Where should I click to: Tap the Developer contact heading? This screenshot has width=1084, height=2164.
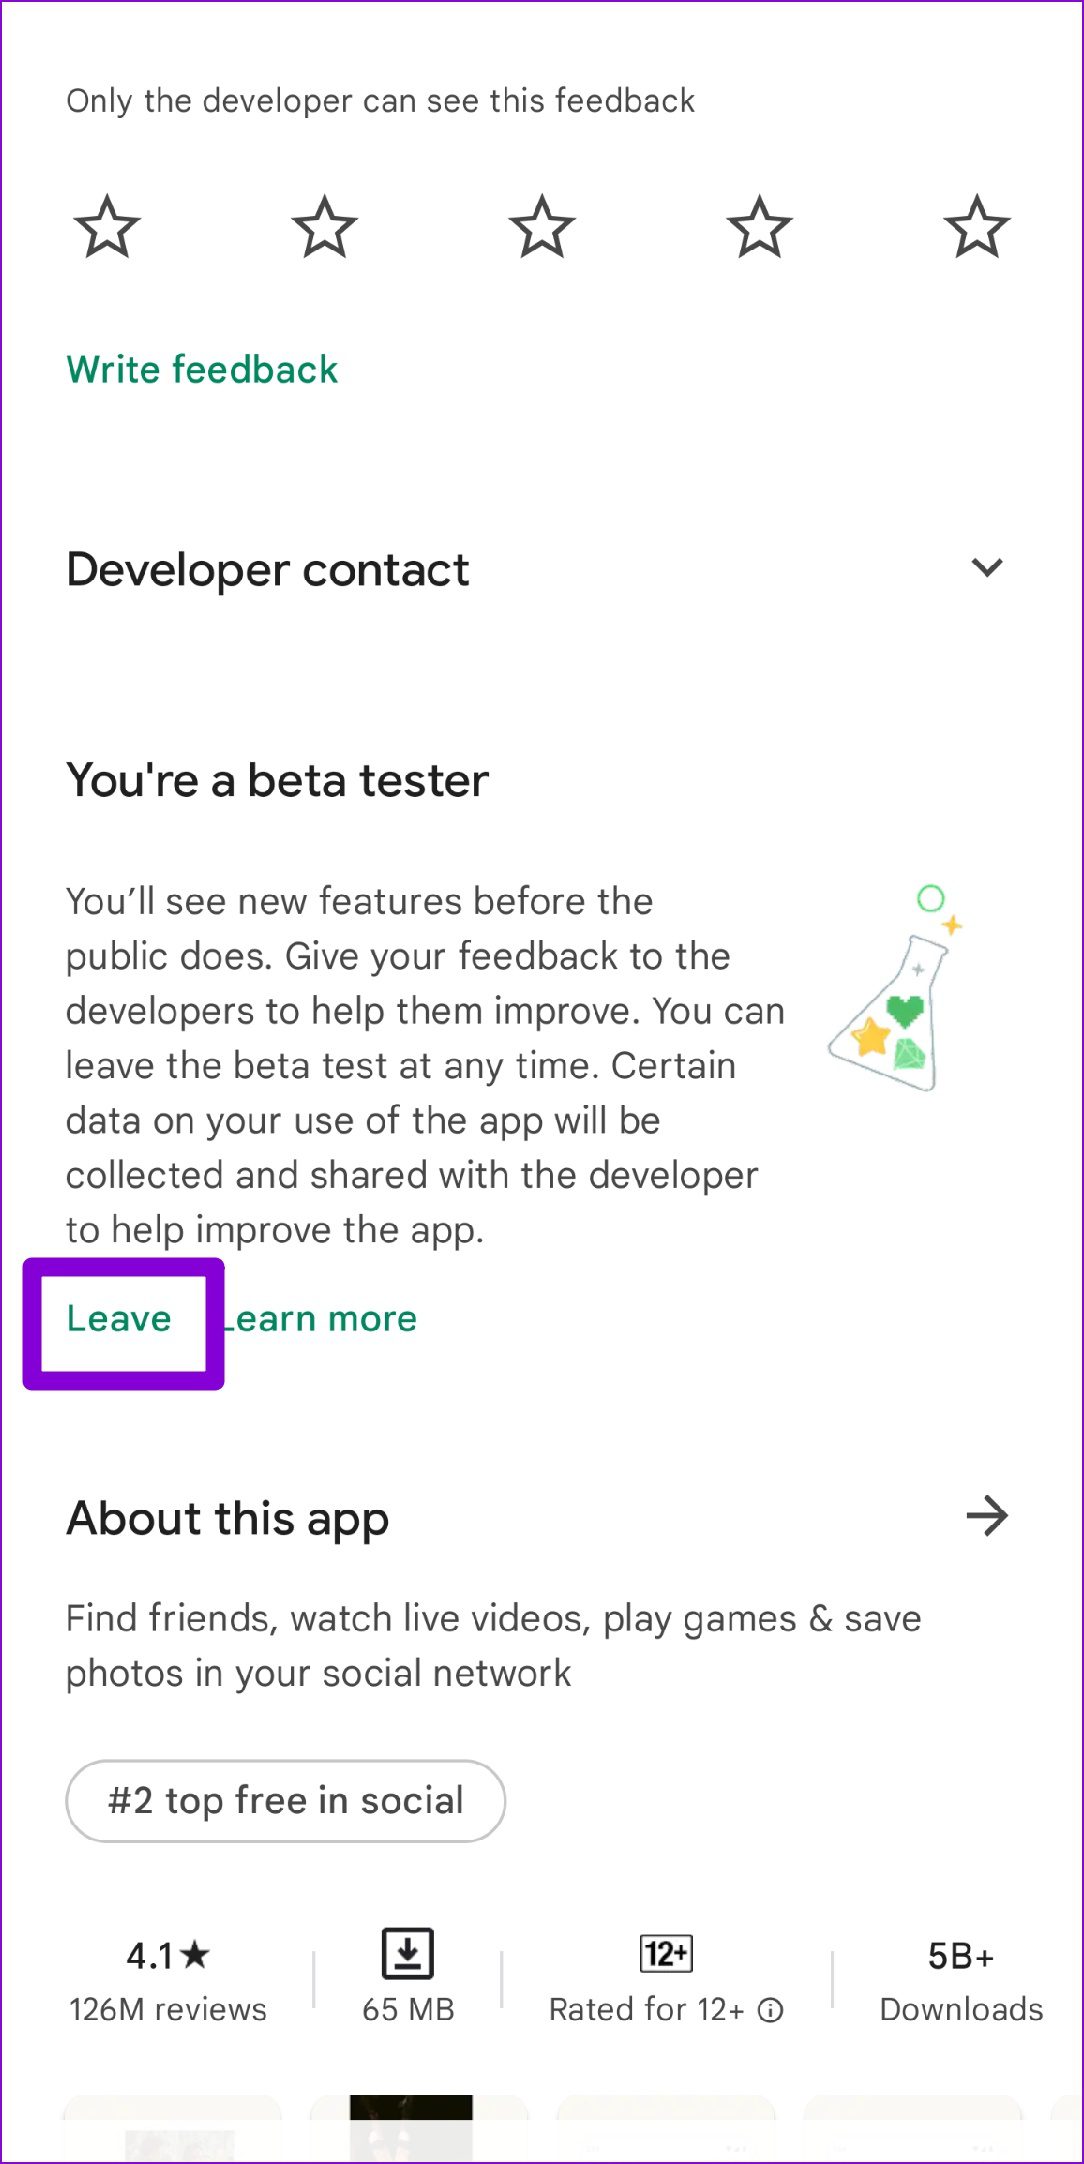click(x=268, y=570)
